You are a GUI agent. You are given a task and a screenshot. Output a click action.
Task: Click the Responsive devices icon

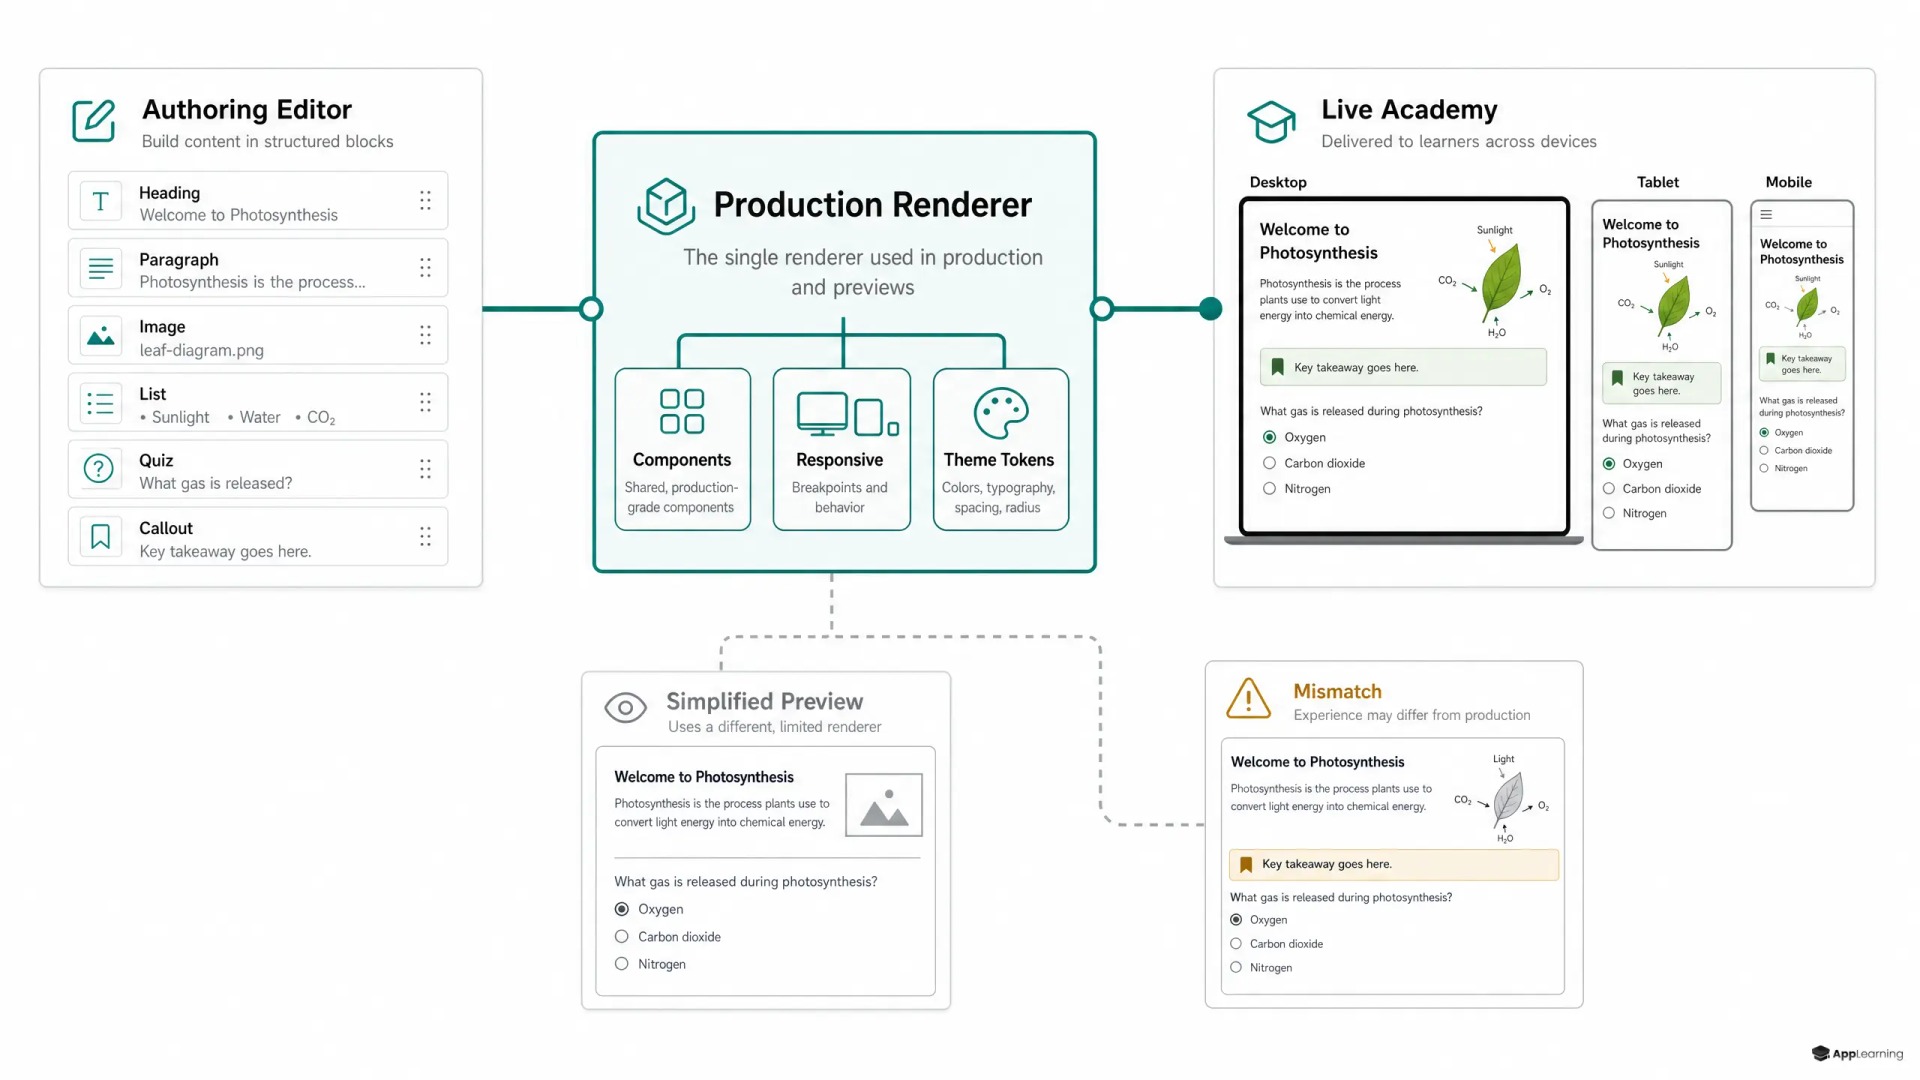847,414
